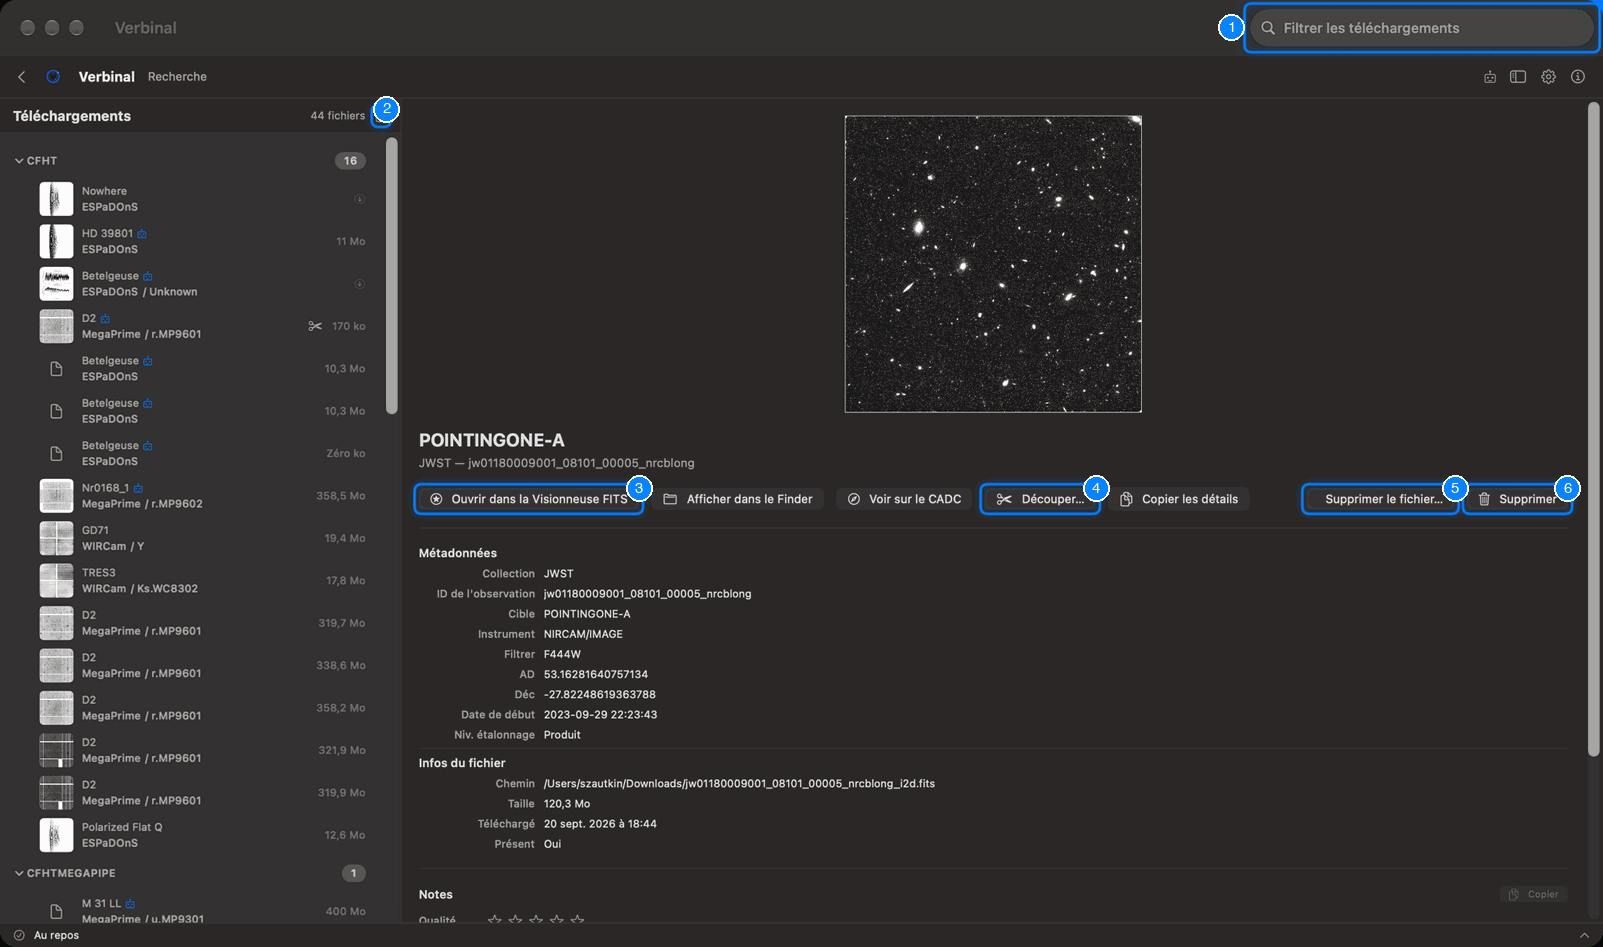Click the Filtrer les téléchargements search field
The width and height of the screenshot is (1603, 947).
pos(1421,28)
